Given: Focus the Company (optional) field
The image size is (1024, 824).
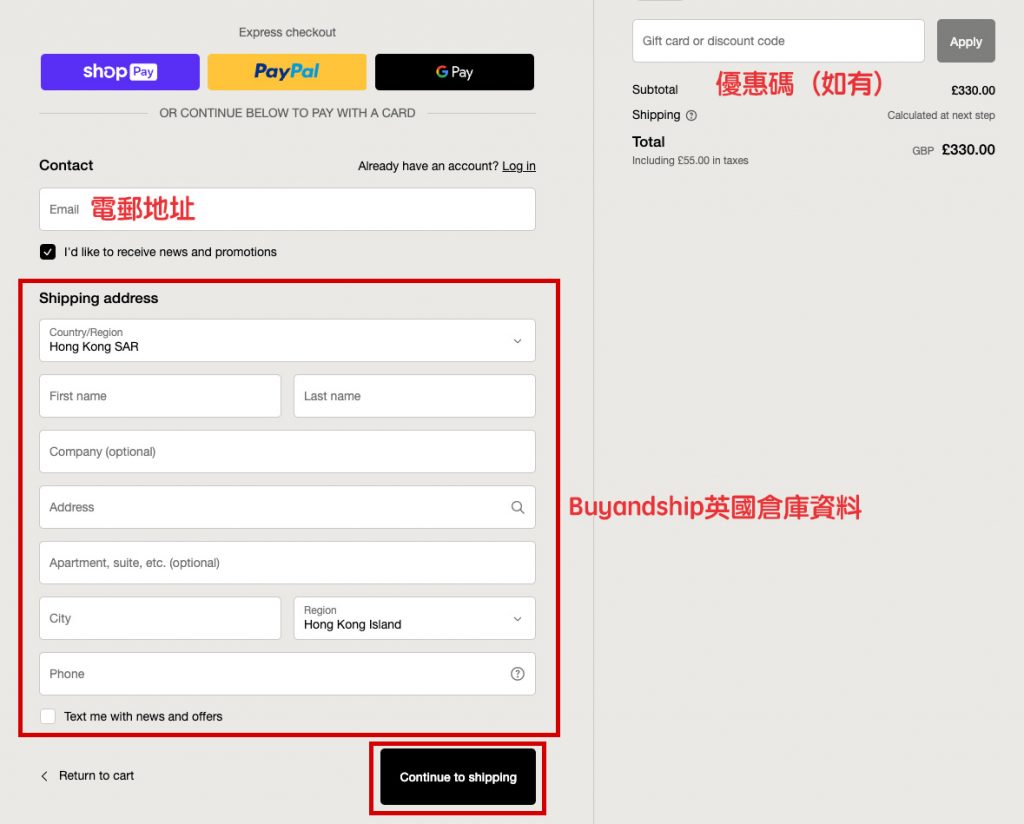Looking at the screenshot, I should 287,452.
